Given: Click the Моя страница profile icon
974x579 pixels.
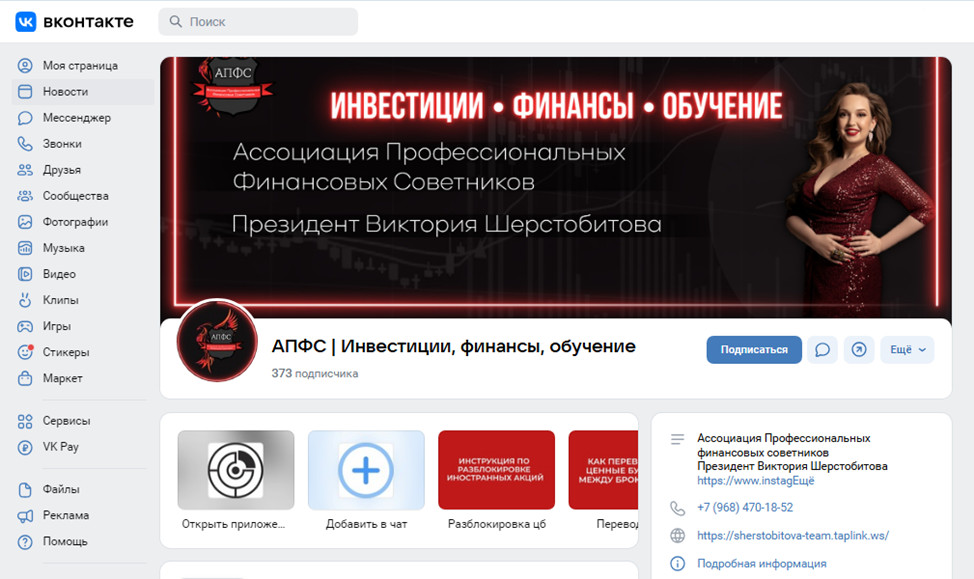Looking at the screenshot, I should [x=25, y=65].
